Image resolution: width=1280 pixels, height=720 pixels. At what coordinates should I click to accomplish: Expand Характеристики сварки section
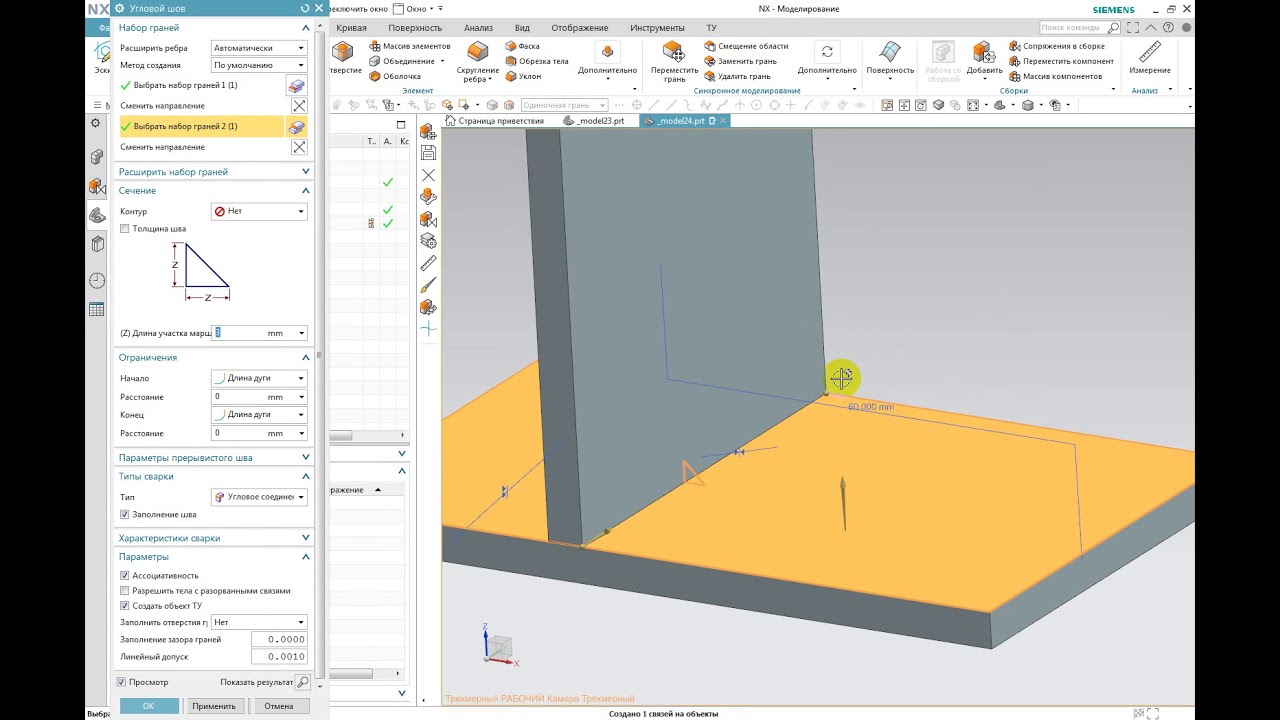click(214, 538)
